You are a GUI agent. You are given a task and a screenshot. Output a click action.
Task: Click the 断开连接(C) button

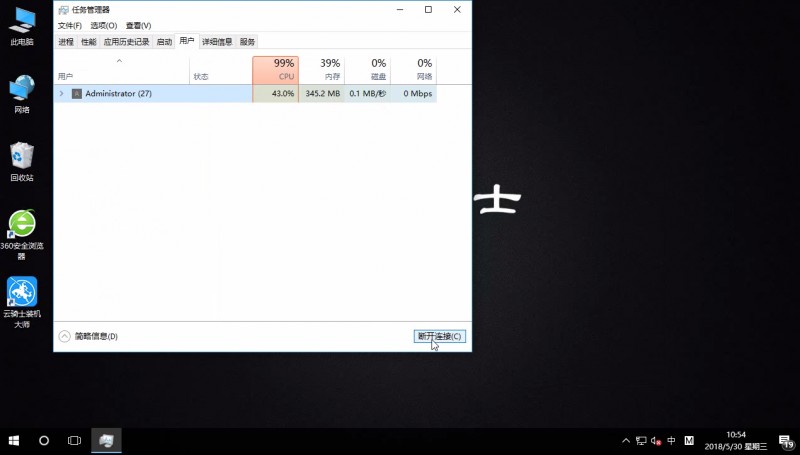tap(440, 336)
